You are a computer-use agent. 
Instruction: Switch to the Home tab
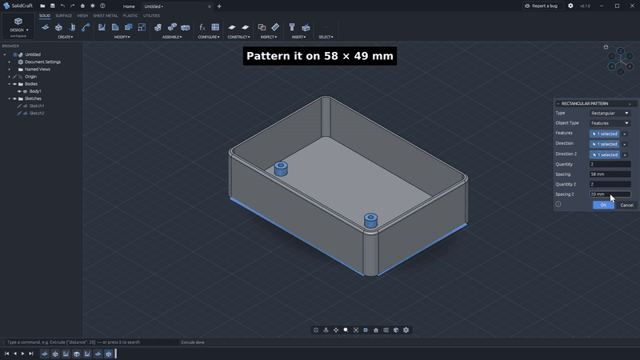pos(129,7)
